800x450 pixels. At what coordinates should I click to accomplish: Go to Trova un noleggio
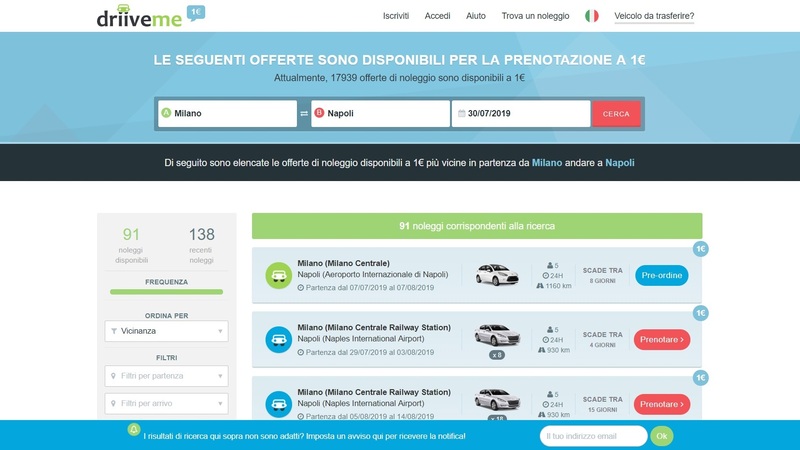pyautogui.click(x=535, y=16)
